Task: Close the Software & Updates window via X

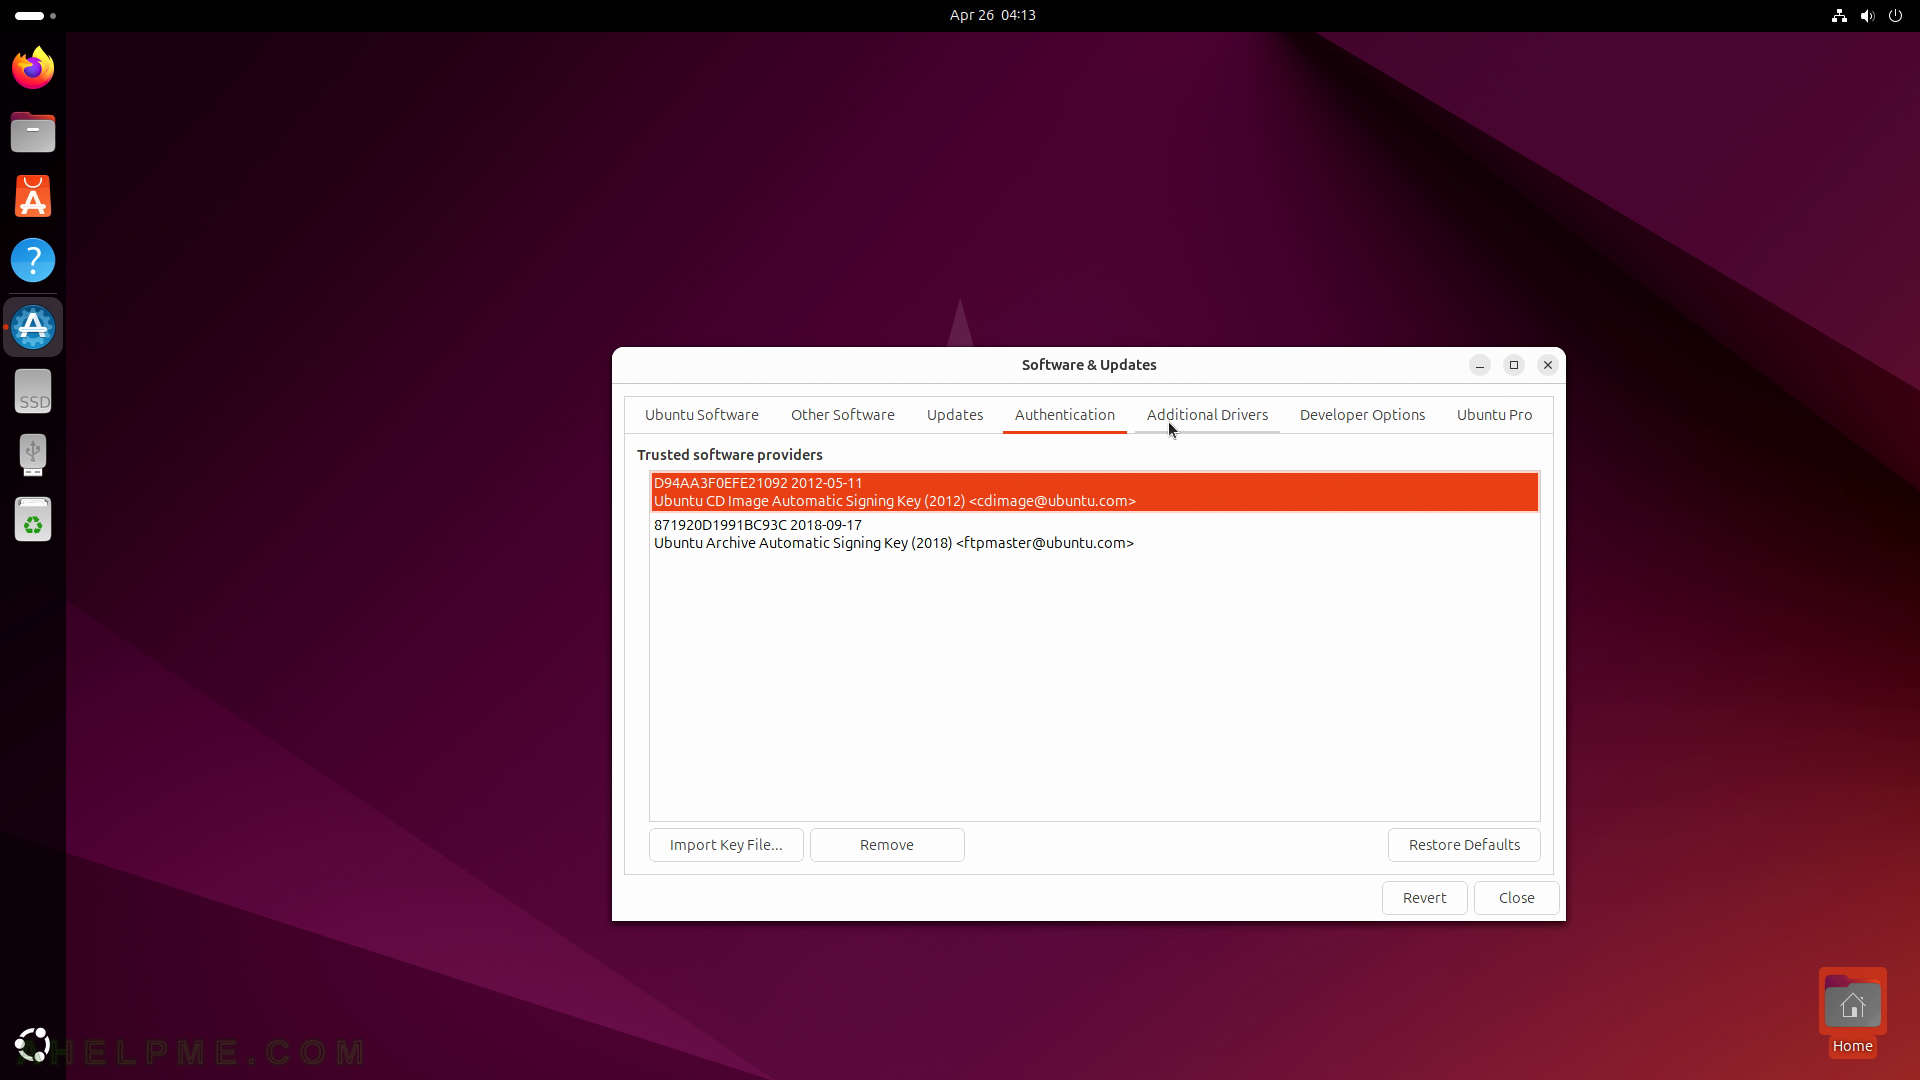Action: click(x=1548, y=365)
